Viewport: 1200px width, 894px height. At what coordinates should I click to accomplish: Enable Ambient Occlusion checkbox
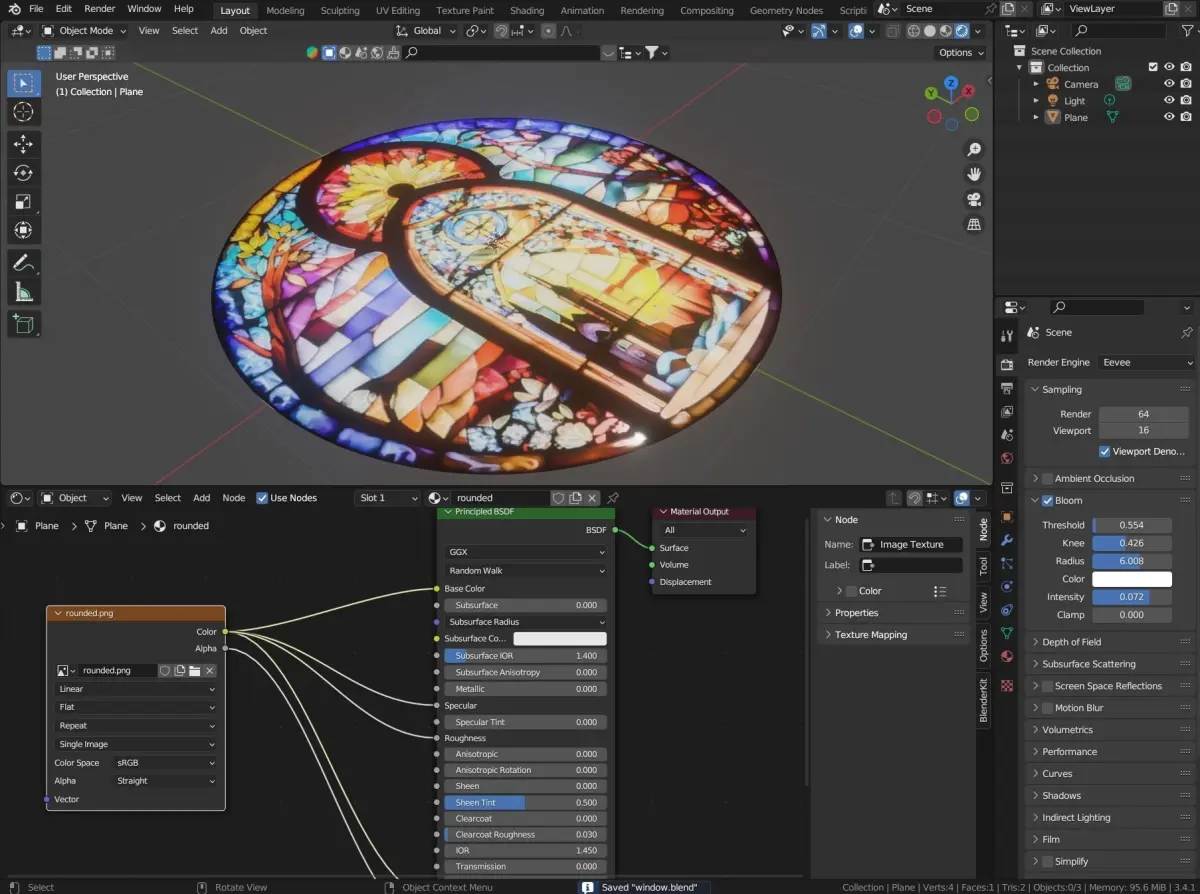click(x=1048, y=479)
